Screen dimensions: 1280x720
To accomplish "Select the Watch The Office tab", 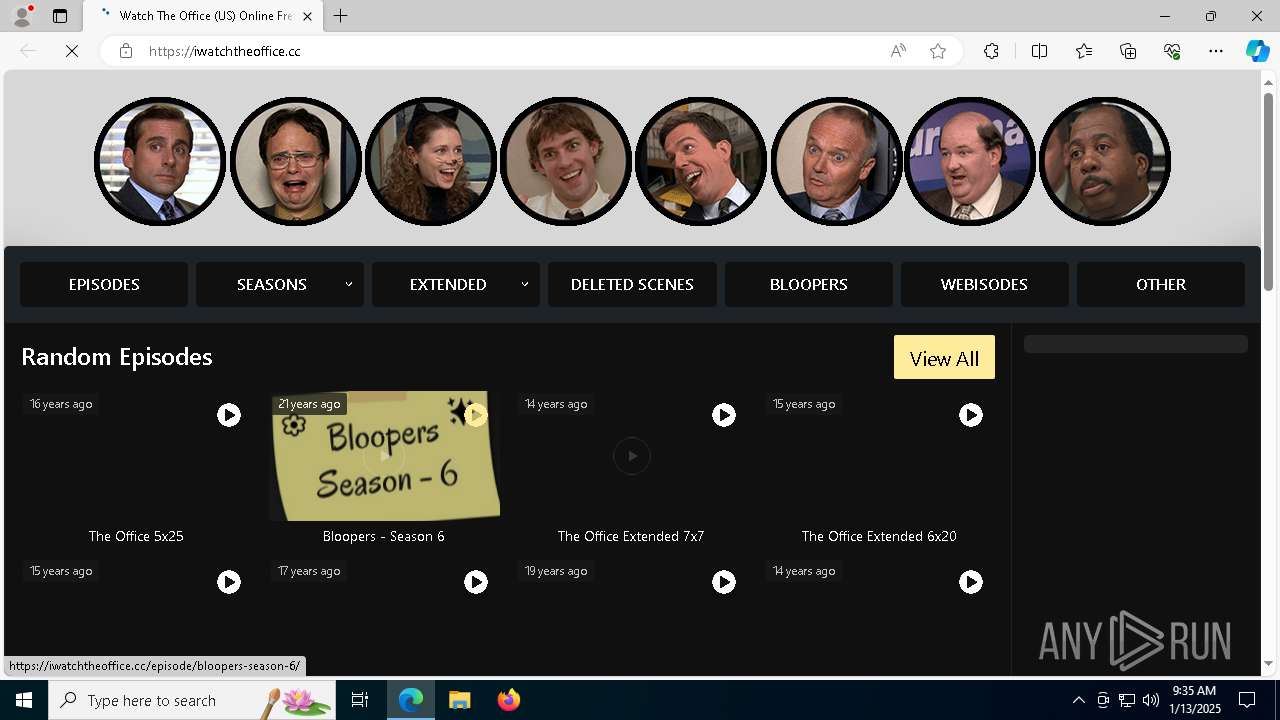I will click(x=203, y=16).
